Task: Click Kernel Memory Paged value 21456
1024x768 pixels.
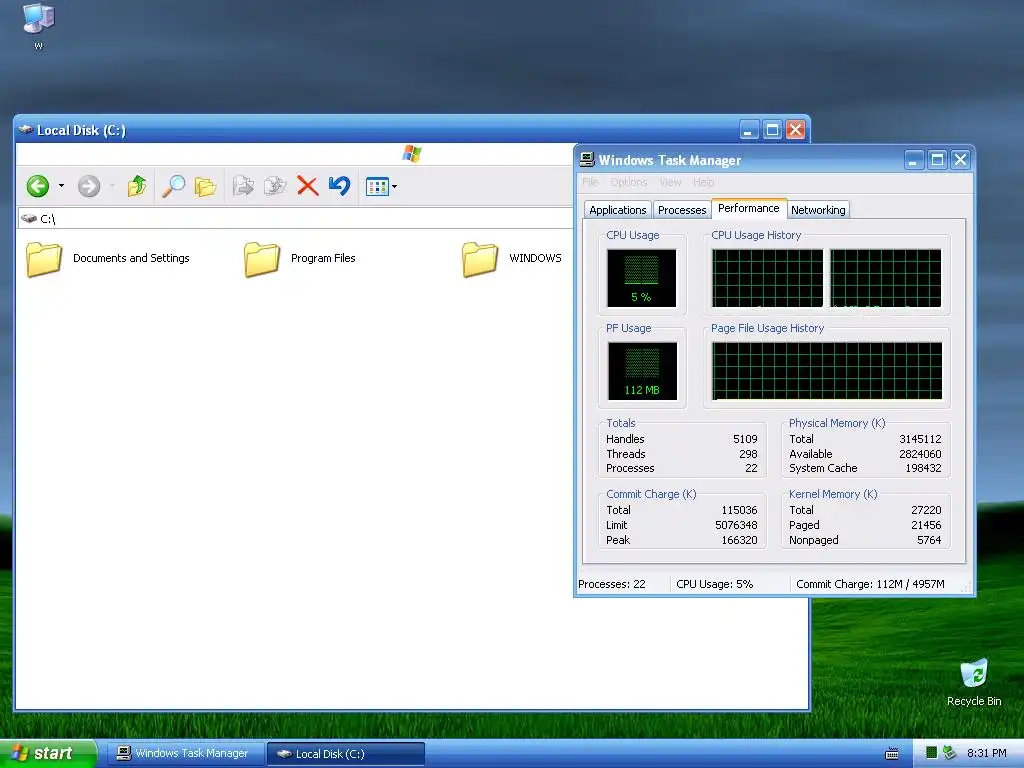Action: pos(926,525)
